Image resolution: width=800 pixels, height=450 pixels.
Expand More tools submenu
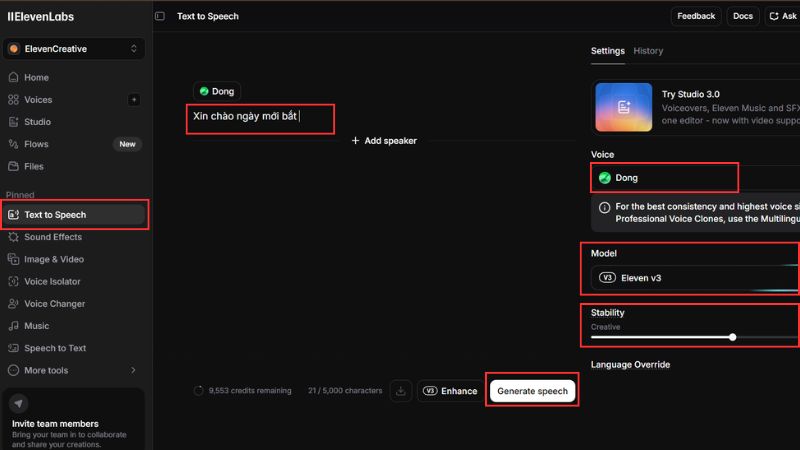[73, 370]
